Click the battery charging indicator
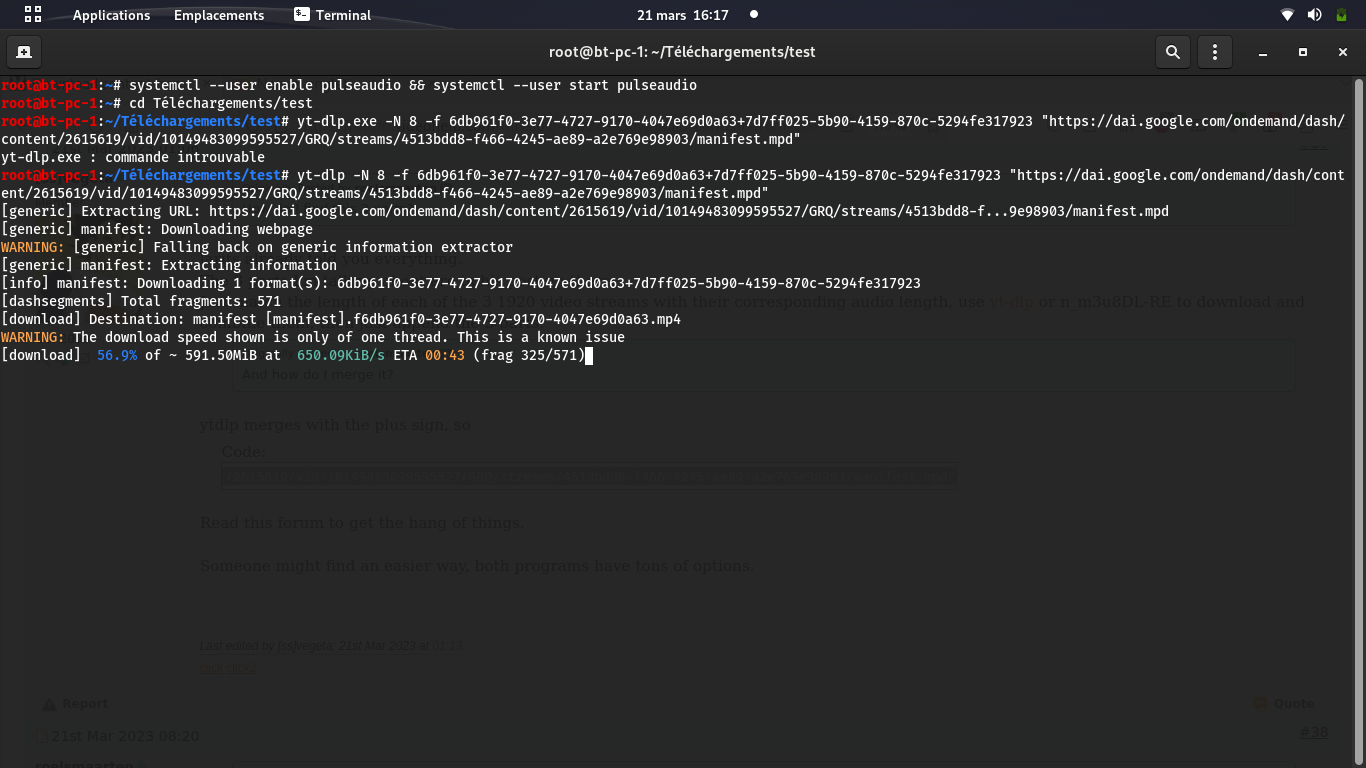Screen dimensions: 1366x768 [1341, 15]
